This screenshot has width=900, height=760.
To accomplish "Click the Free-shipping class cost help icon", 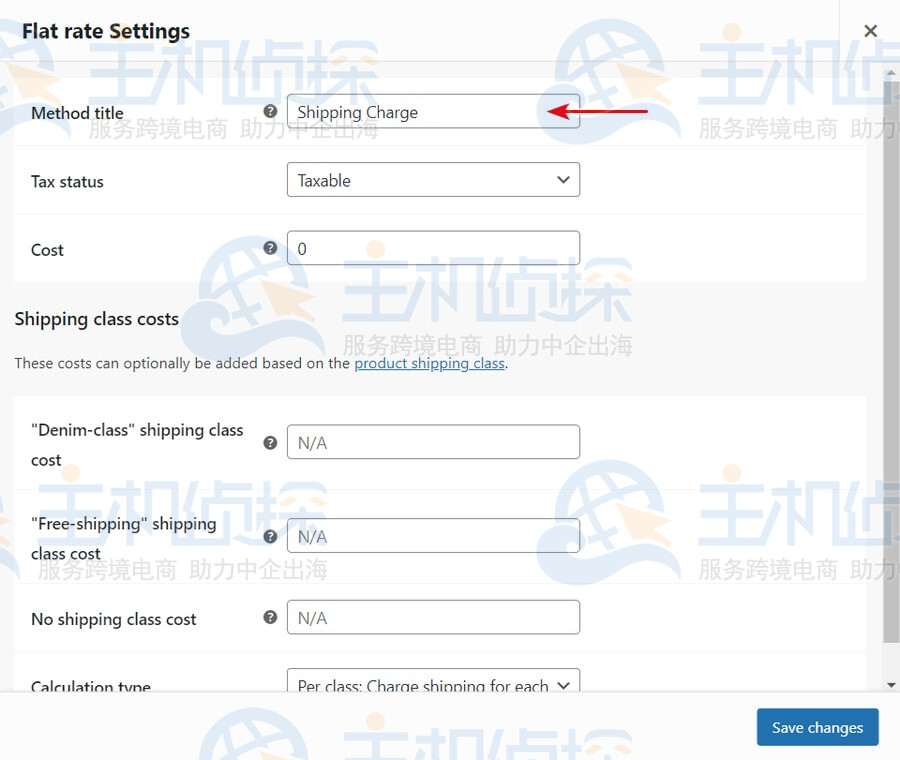I will [x=270, y=536].
